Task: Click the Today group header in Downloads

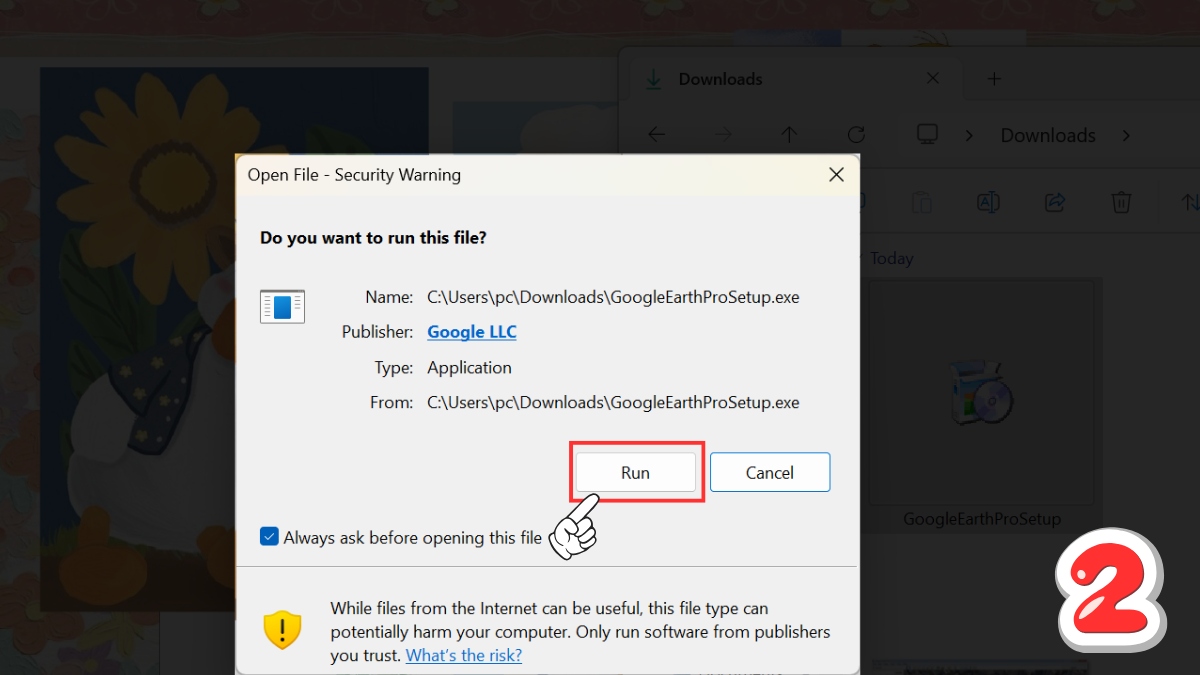Action: tap(892, 259)
